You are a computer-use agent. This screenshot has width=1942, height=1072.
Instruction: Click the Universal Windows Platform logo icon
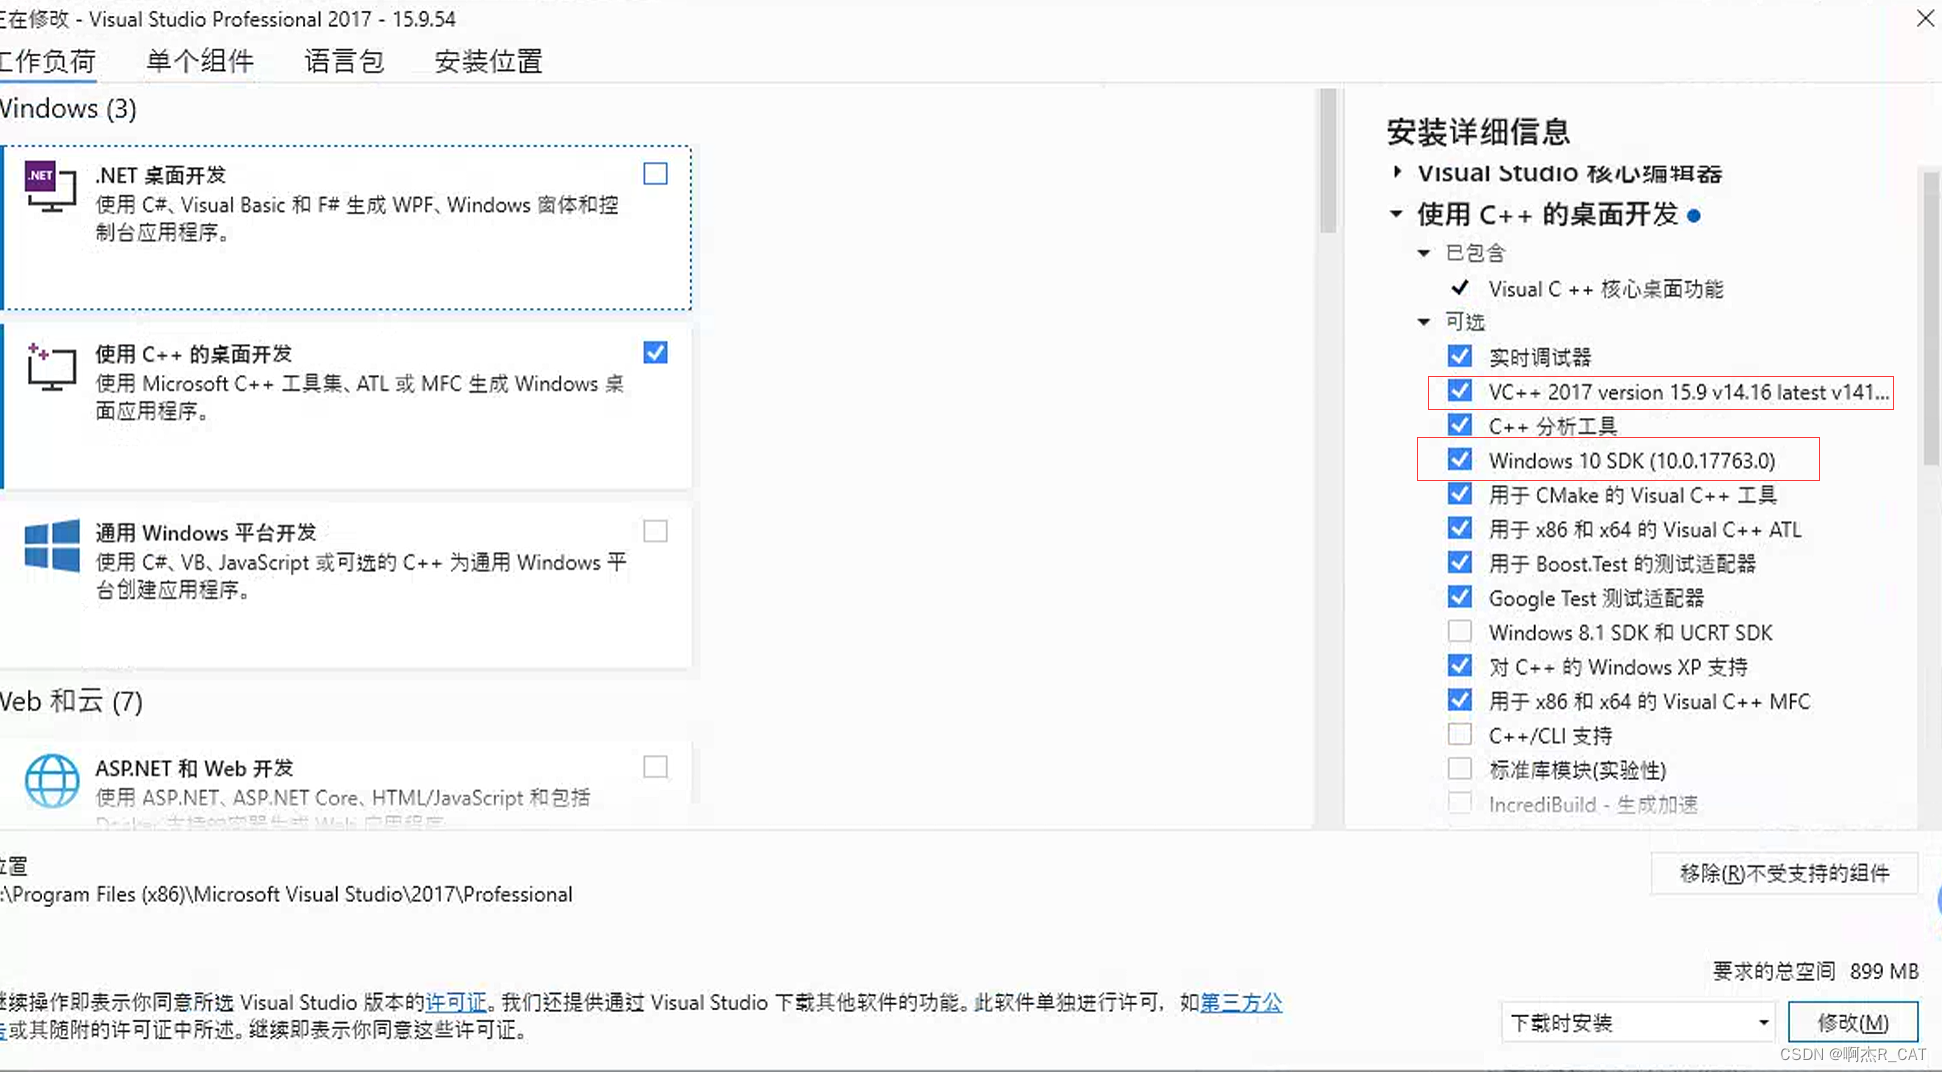pyautogui.click(x=52, y=545)
